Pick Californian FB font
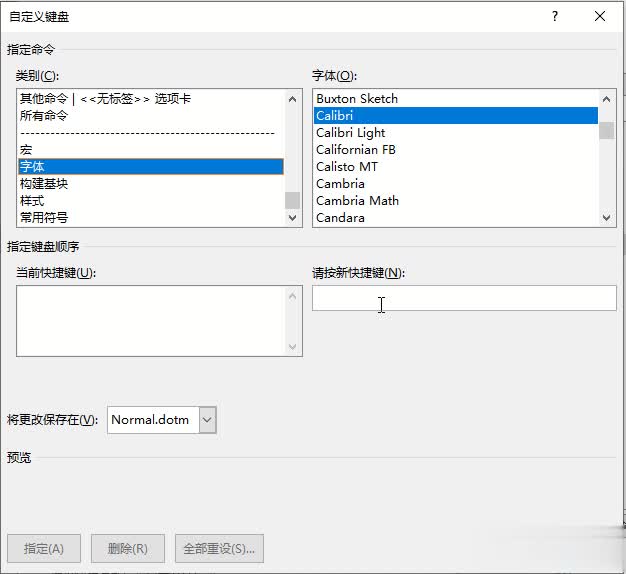Viewport: 626px width, 574px height. click(x=456, y=150)
